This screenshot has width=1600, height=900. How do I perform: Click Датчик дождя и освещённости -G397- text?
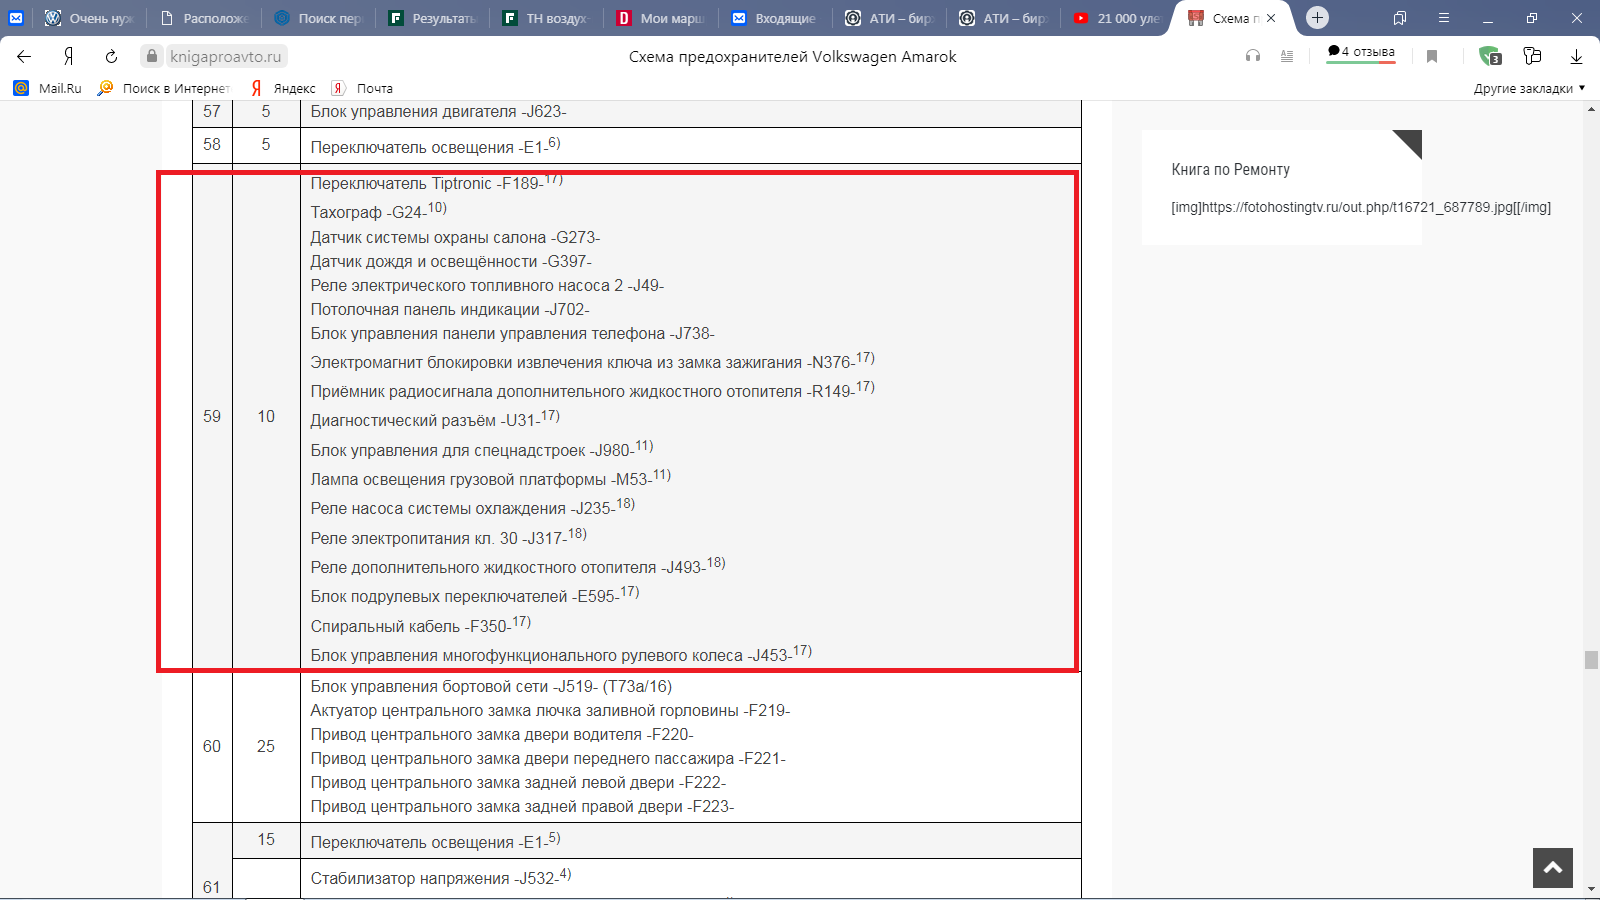(451, 261)
